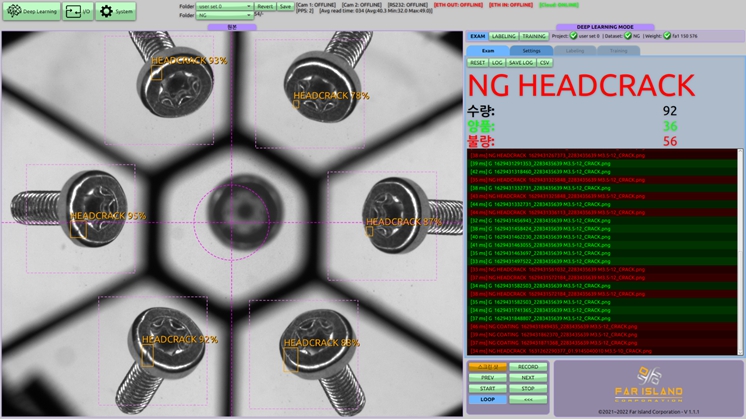Select the '[37 ms] NG COATING' log row
746x419 pixels.
602,342
